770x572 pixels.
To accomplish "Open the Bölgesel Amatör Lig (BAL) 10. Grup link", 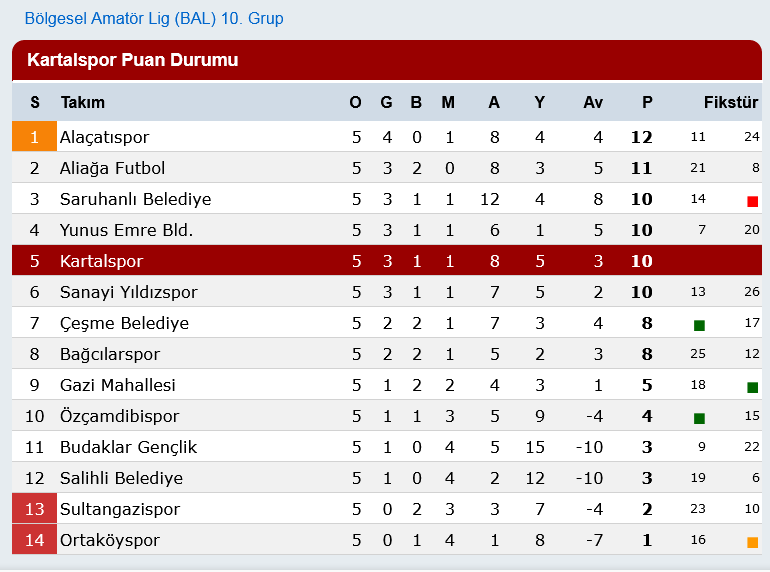I will click(x=154, y=19).
